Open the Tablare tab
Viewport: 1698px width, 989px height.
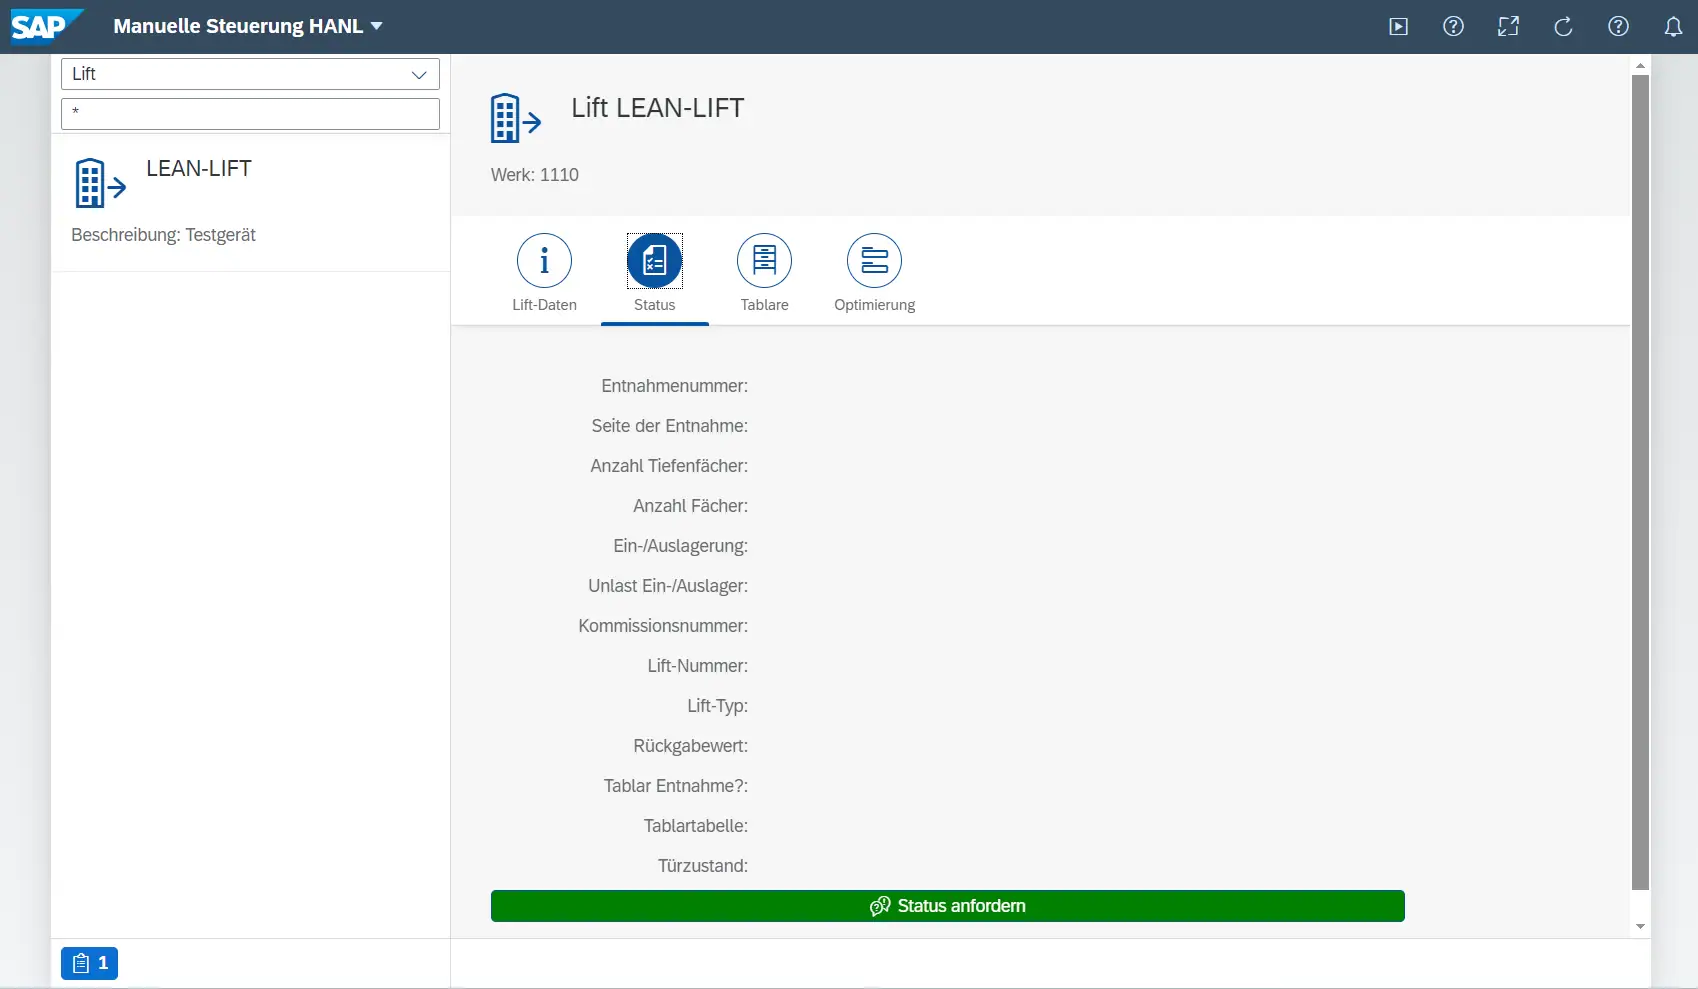click(x=765, y=274)
